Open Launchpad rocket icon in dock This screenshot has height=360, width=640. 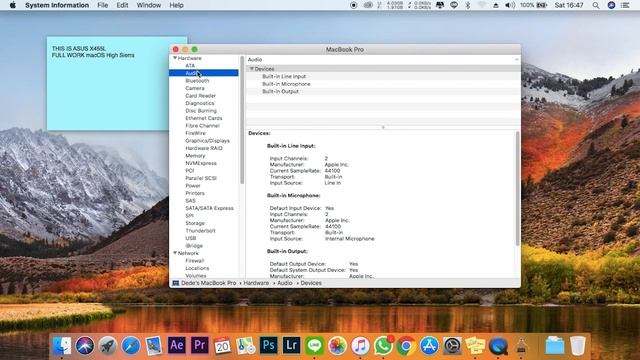pyautogui.click(x=108, y=346)
